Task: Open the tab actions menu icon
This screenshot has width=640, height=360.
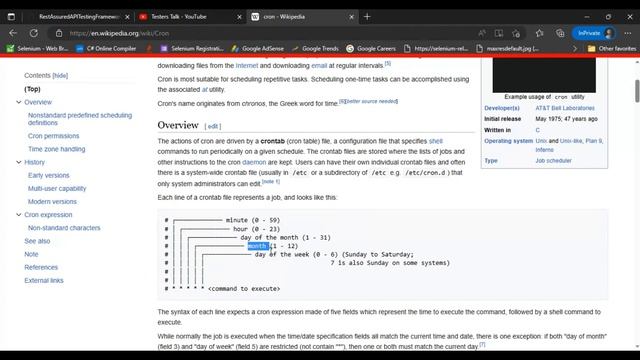Action: click(11, 17)
